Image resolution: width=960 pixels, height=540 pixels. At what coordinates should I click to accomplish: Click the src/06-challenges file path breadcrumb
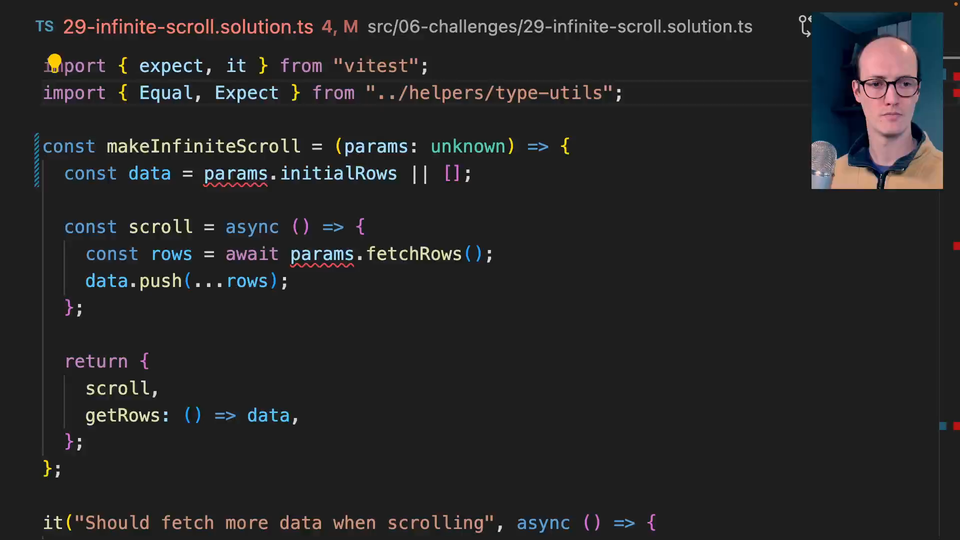[x=559, y=27]
